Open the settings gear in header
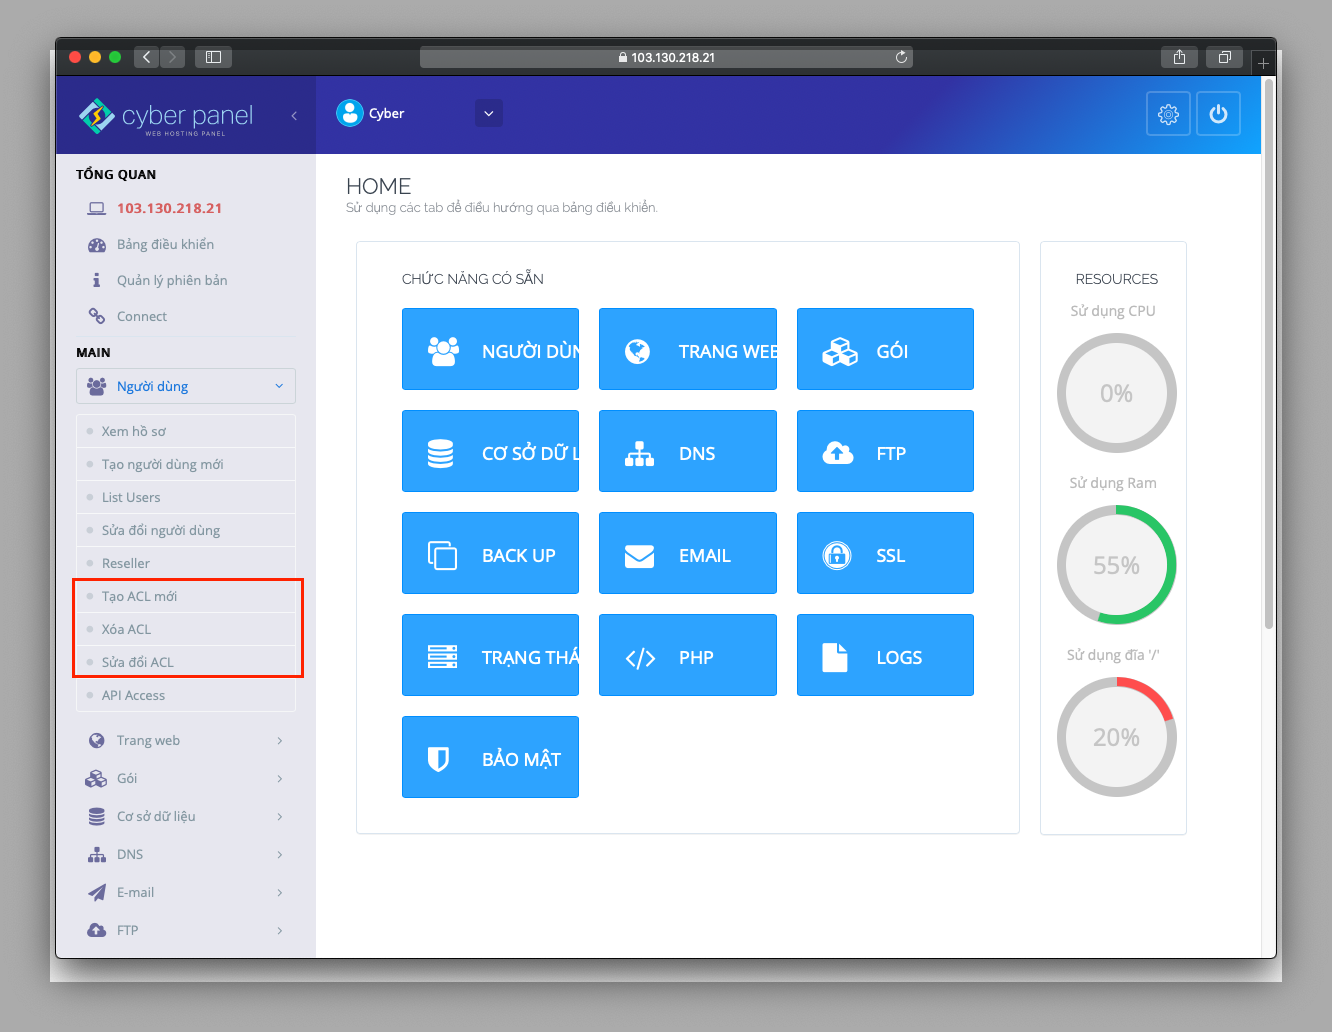 point(1168,114)
